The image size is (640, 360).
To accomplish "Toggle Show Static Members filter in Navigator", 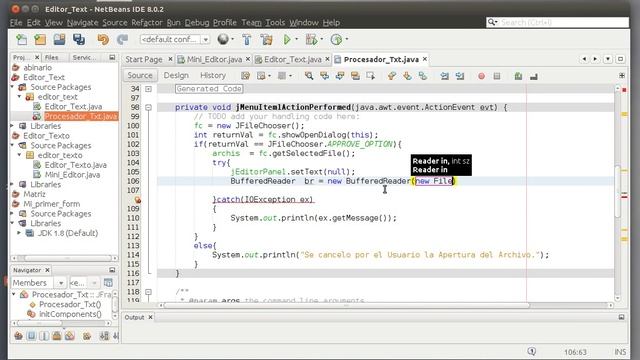I will coord(44,336).
